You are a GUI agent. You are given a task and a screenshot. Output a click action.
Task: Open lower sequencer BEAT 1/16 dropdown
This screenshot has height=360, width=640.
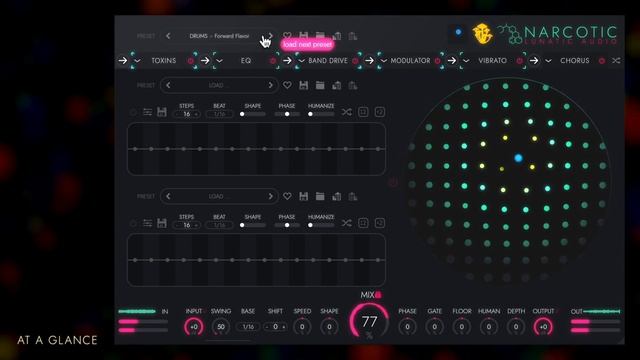click(220, 225)
